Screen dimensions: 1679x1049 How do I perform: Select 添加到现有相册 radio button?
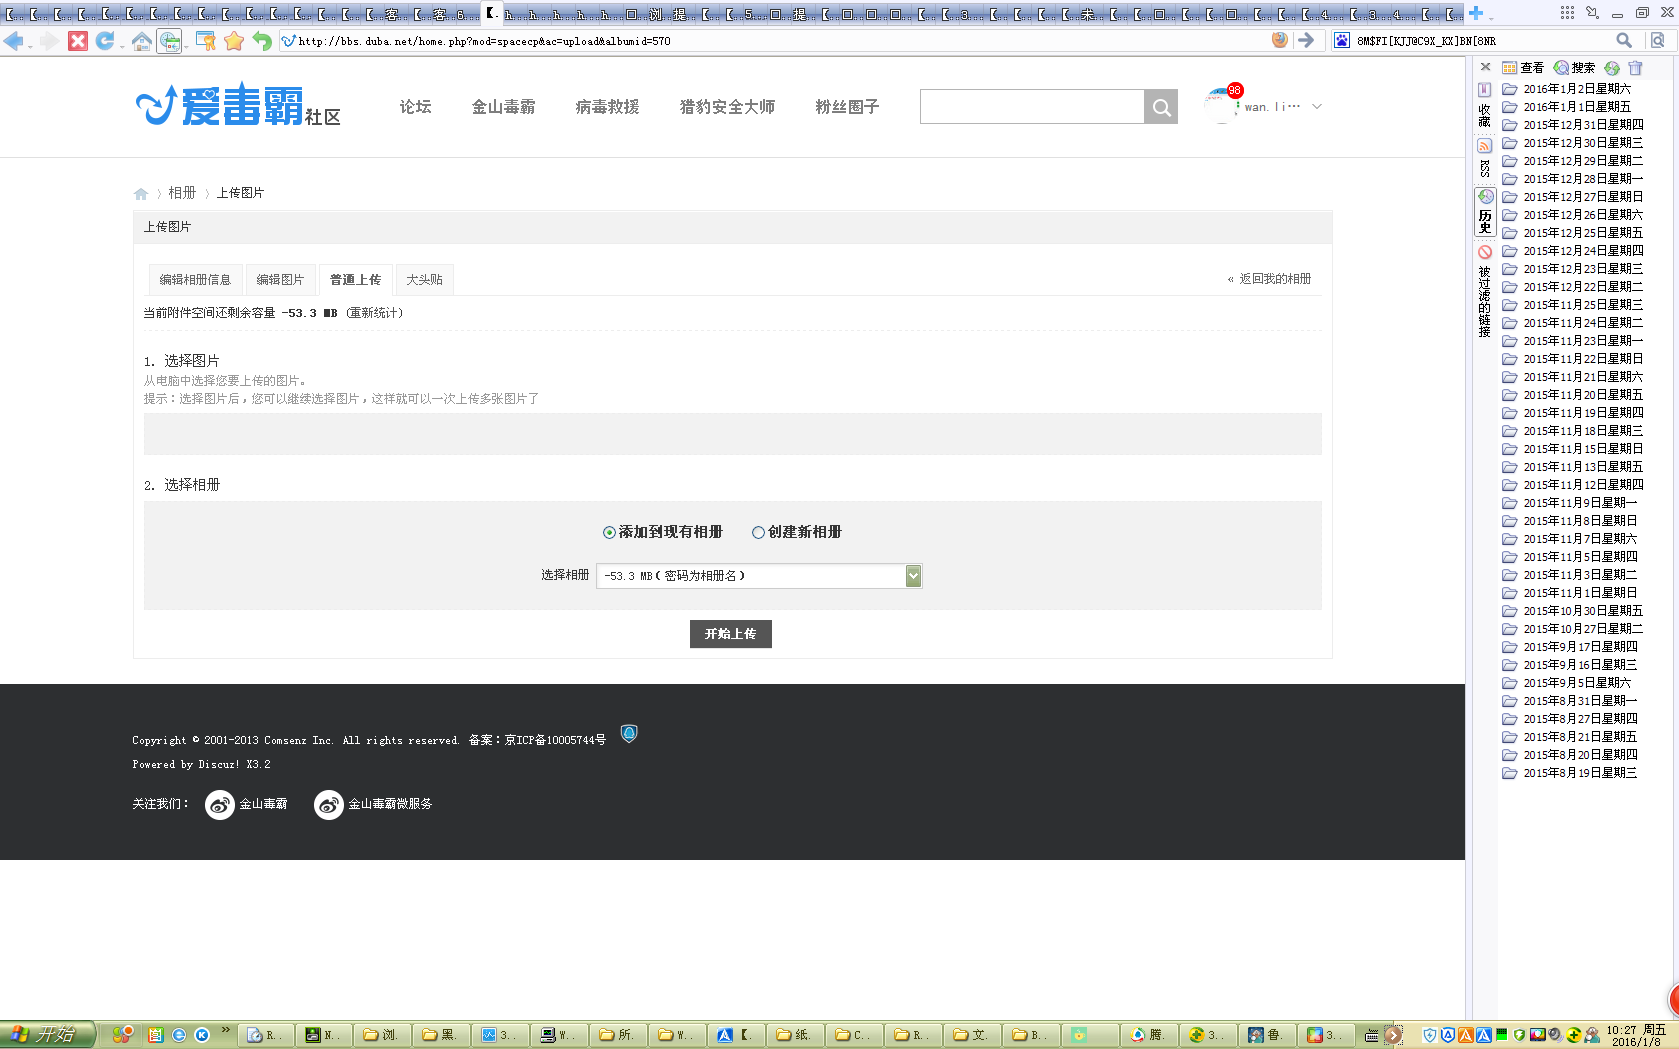click(x=609, y=533)
